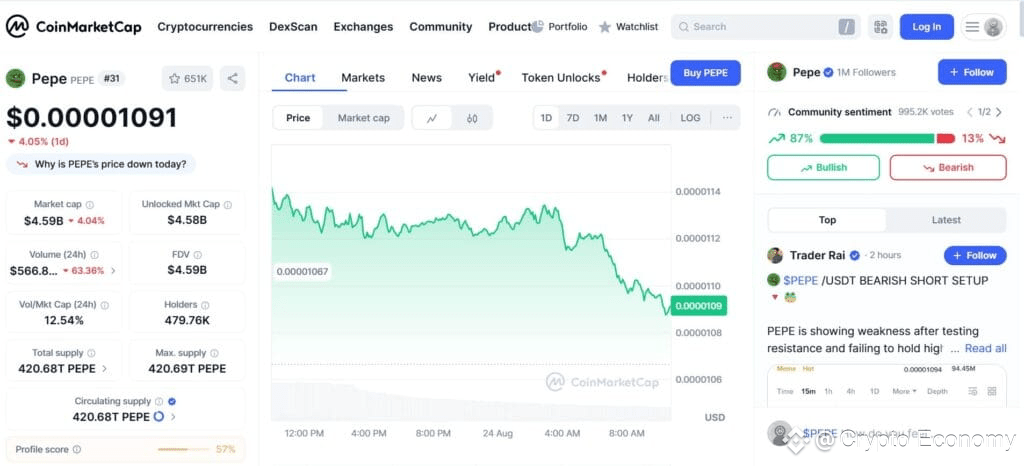Enable LOG scale on chart
This screenshot has width=1024, height=466.
click(690, 118)
